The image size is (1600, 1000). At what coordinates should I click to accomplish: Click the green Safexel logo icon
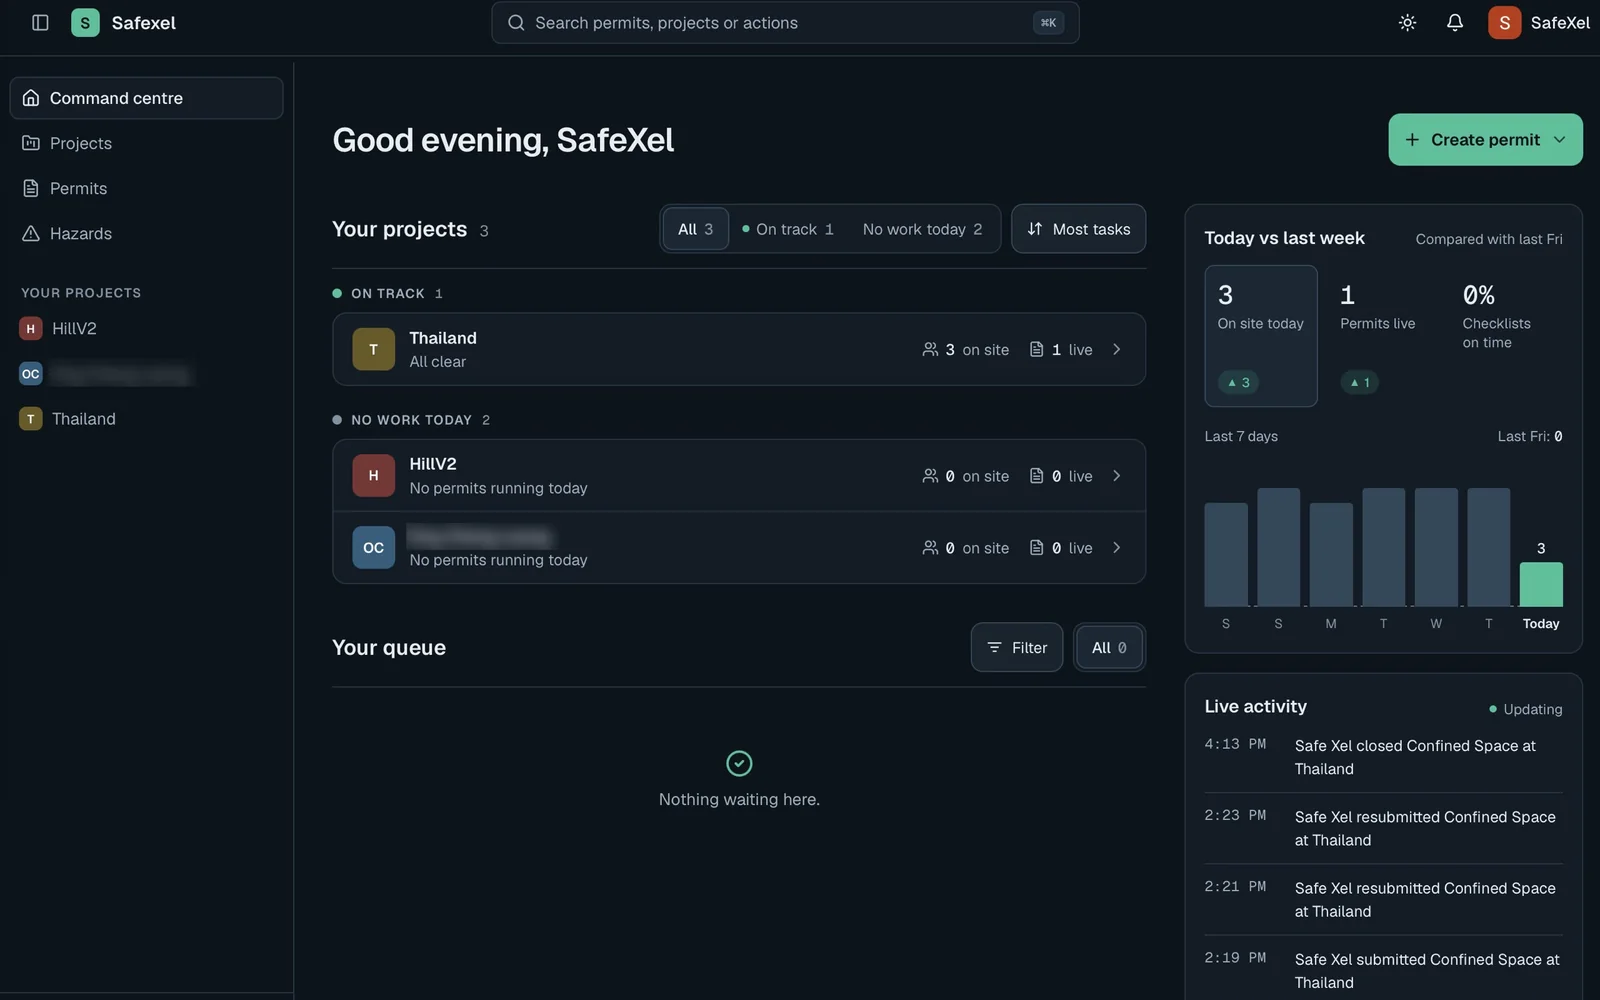(85, 22)
